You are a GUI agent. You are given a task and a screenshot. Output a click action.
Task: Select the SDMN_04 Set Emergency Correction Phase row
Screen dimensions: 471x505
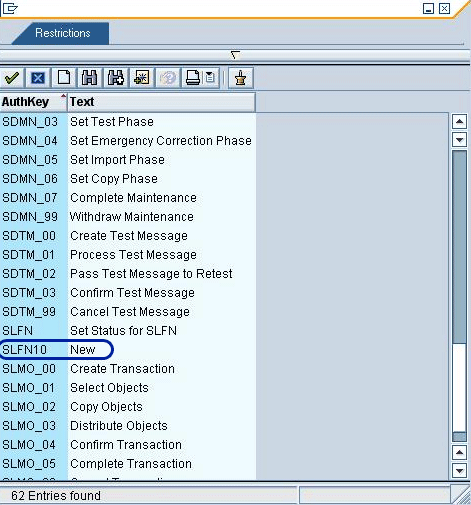pos(128,141)
